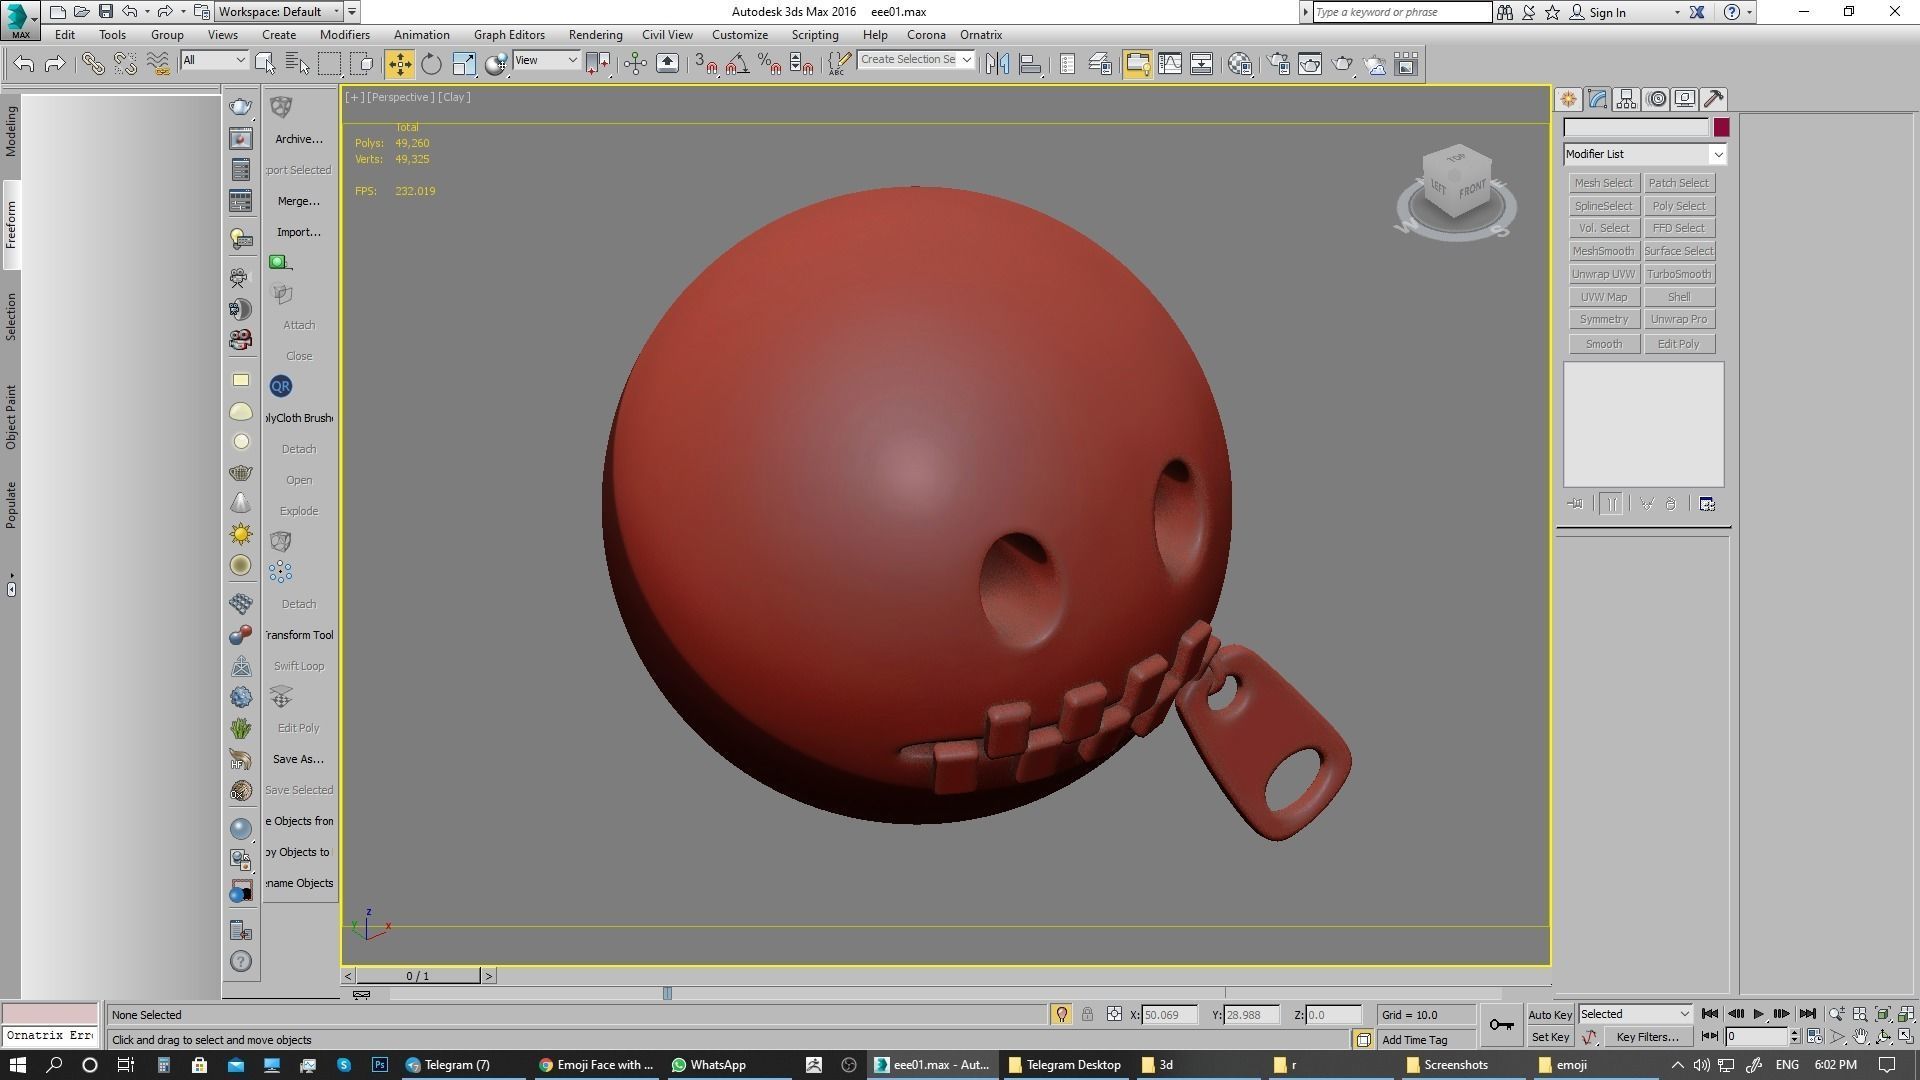Click the Bind to Space Warp icon

[x=157, y=64]
